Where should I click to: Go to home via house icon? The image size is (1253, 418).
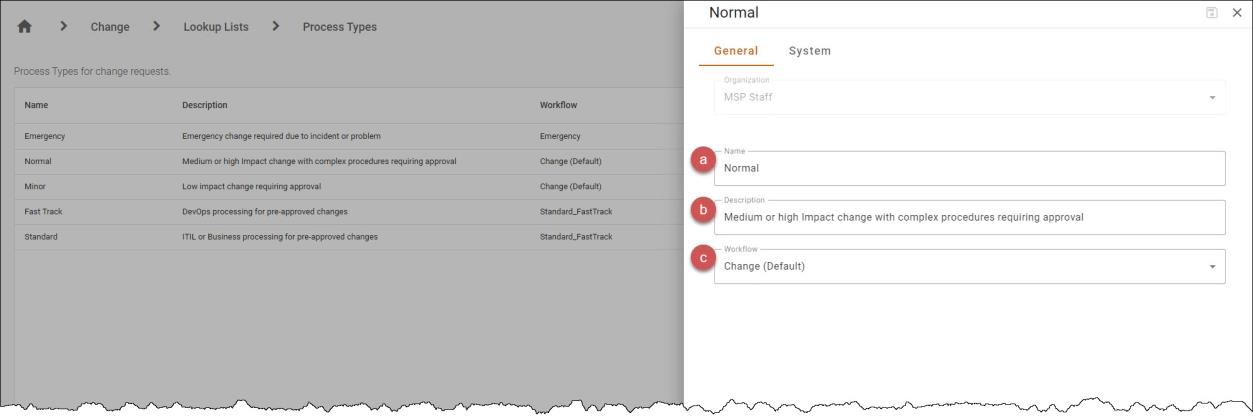click(x=26, y=27)
